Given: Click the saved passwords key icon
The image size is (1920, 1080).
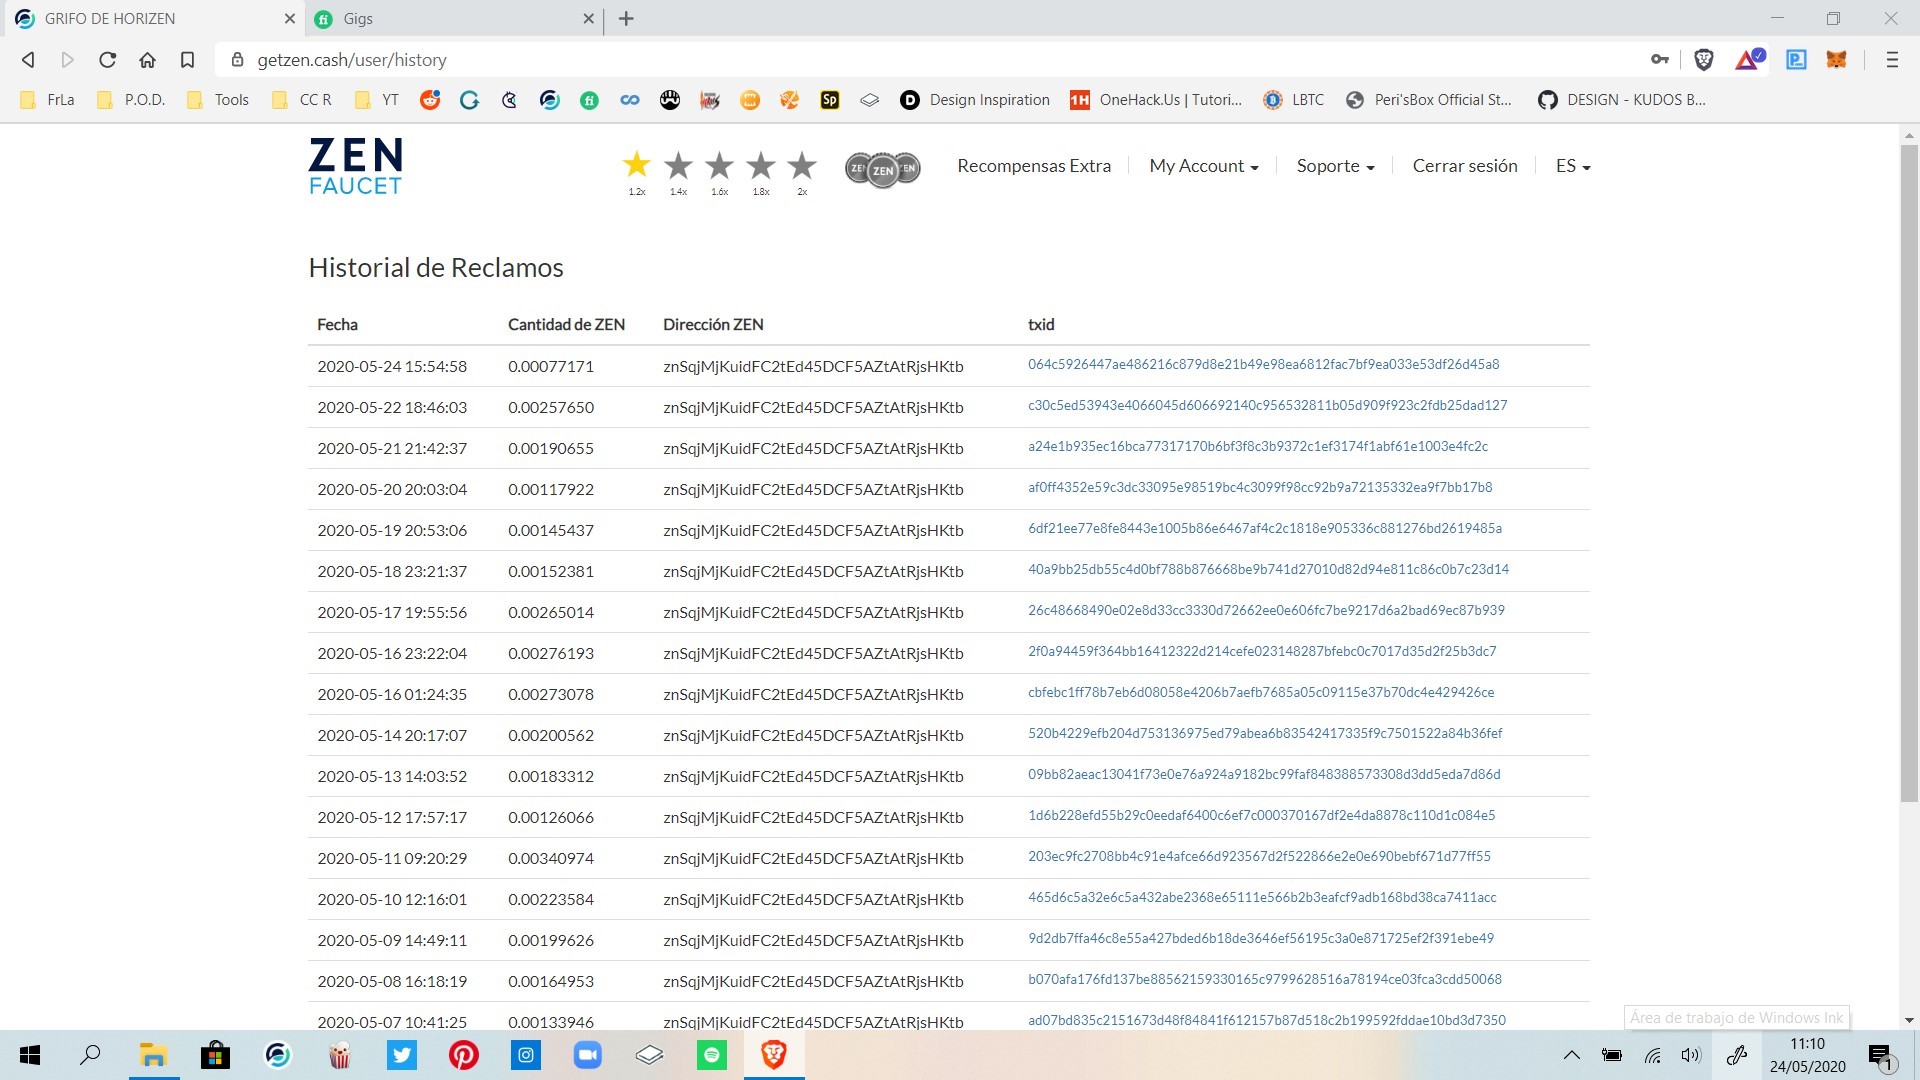Looking at the screenshot, I should point(1660,60).
